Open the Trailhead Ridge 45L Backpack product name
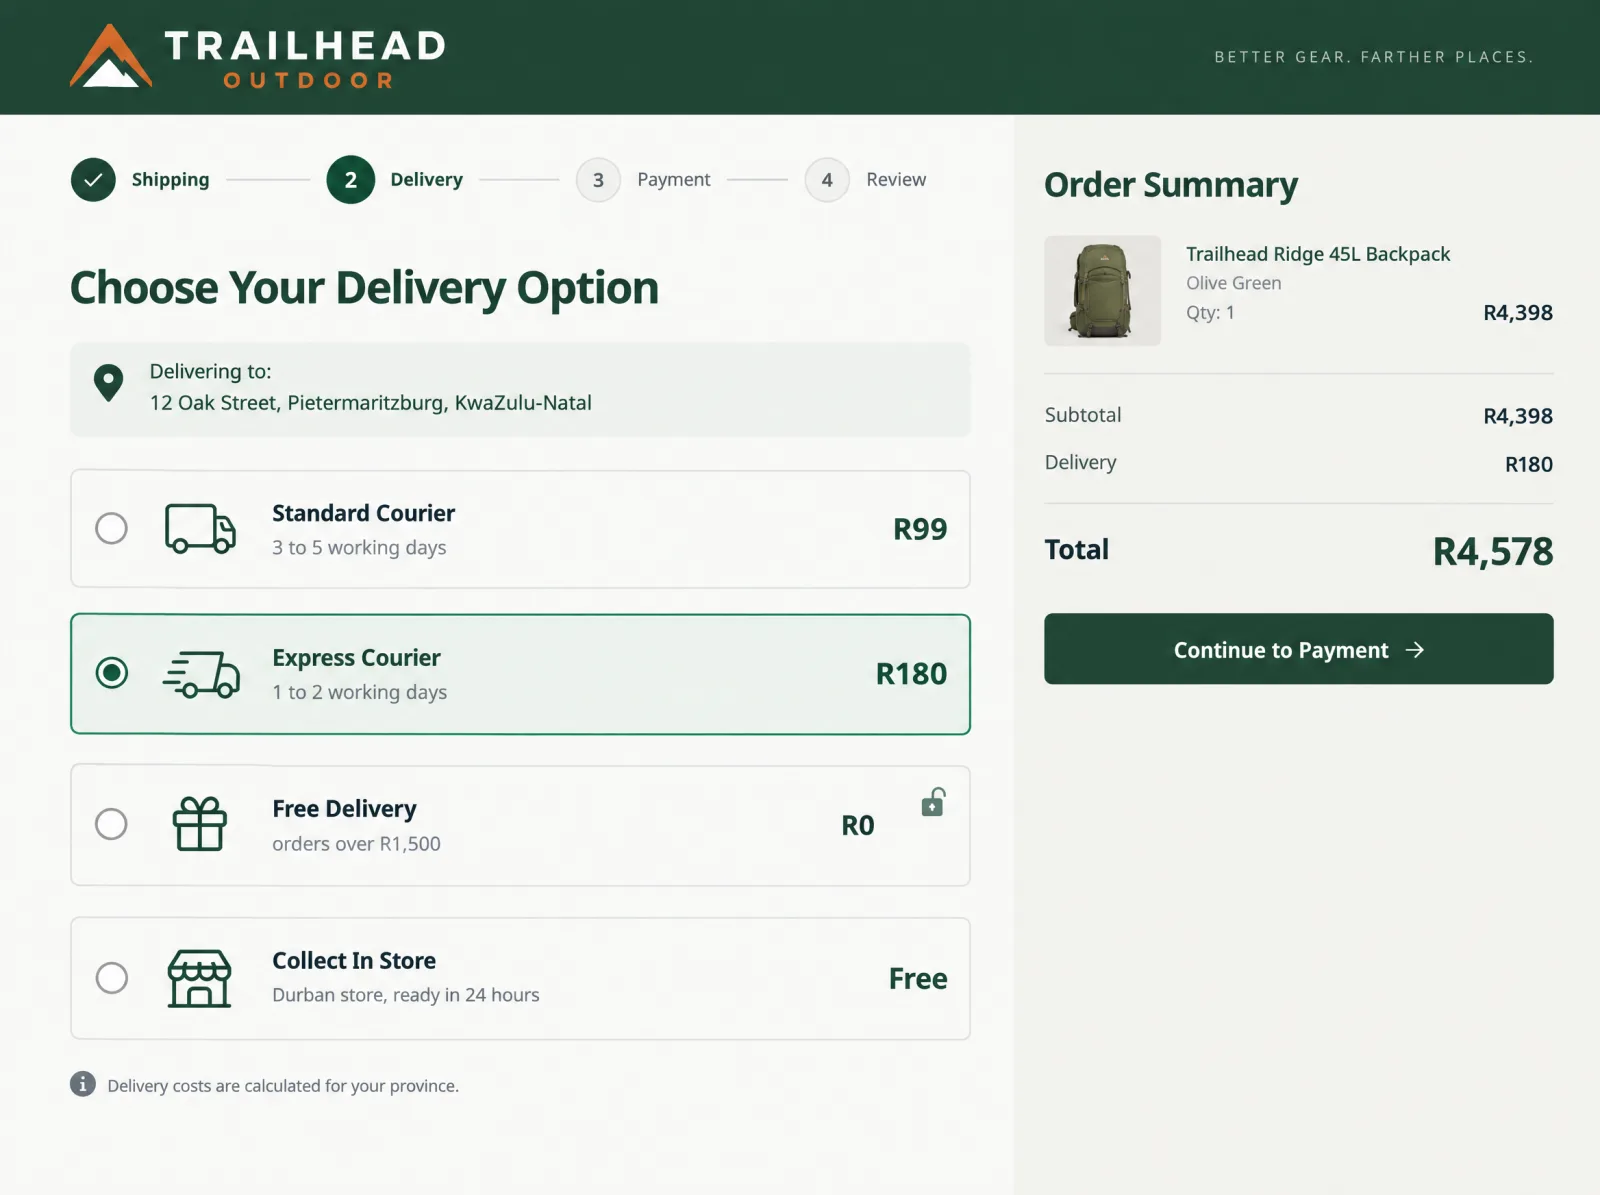This screenshot has width=1600, height=1195. click(x=1318, y=254)
